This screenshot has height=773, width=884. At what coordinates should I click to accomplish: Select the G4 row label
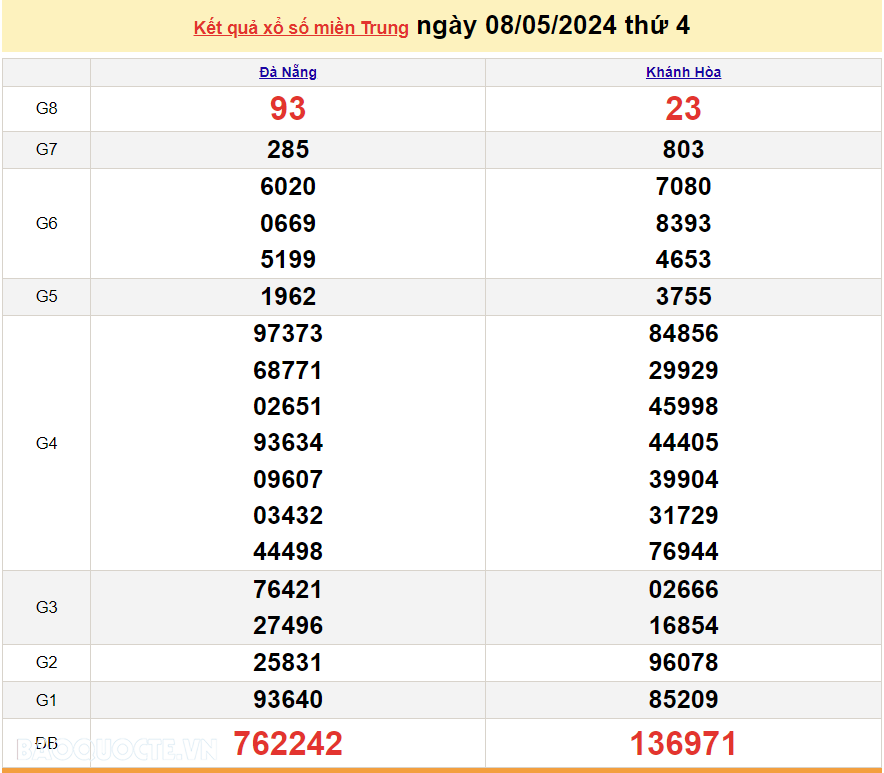(46, 443)
